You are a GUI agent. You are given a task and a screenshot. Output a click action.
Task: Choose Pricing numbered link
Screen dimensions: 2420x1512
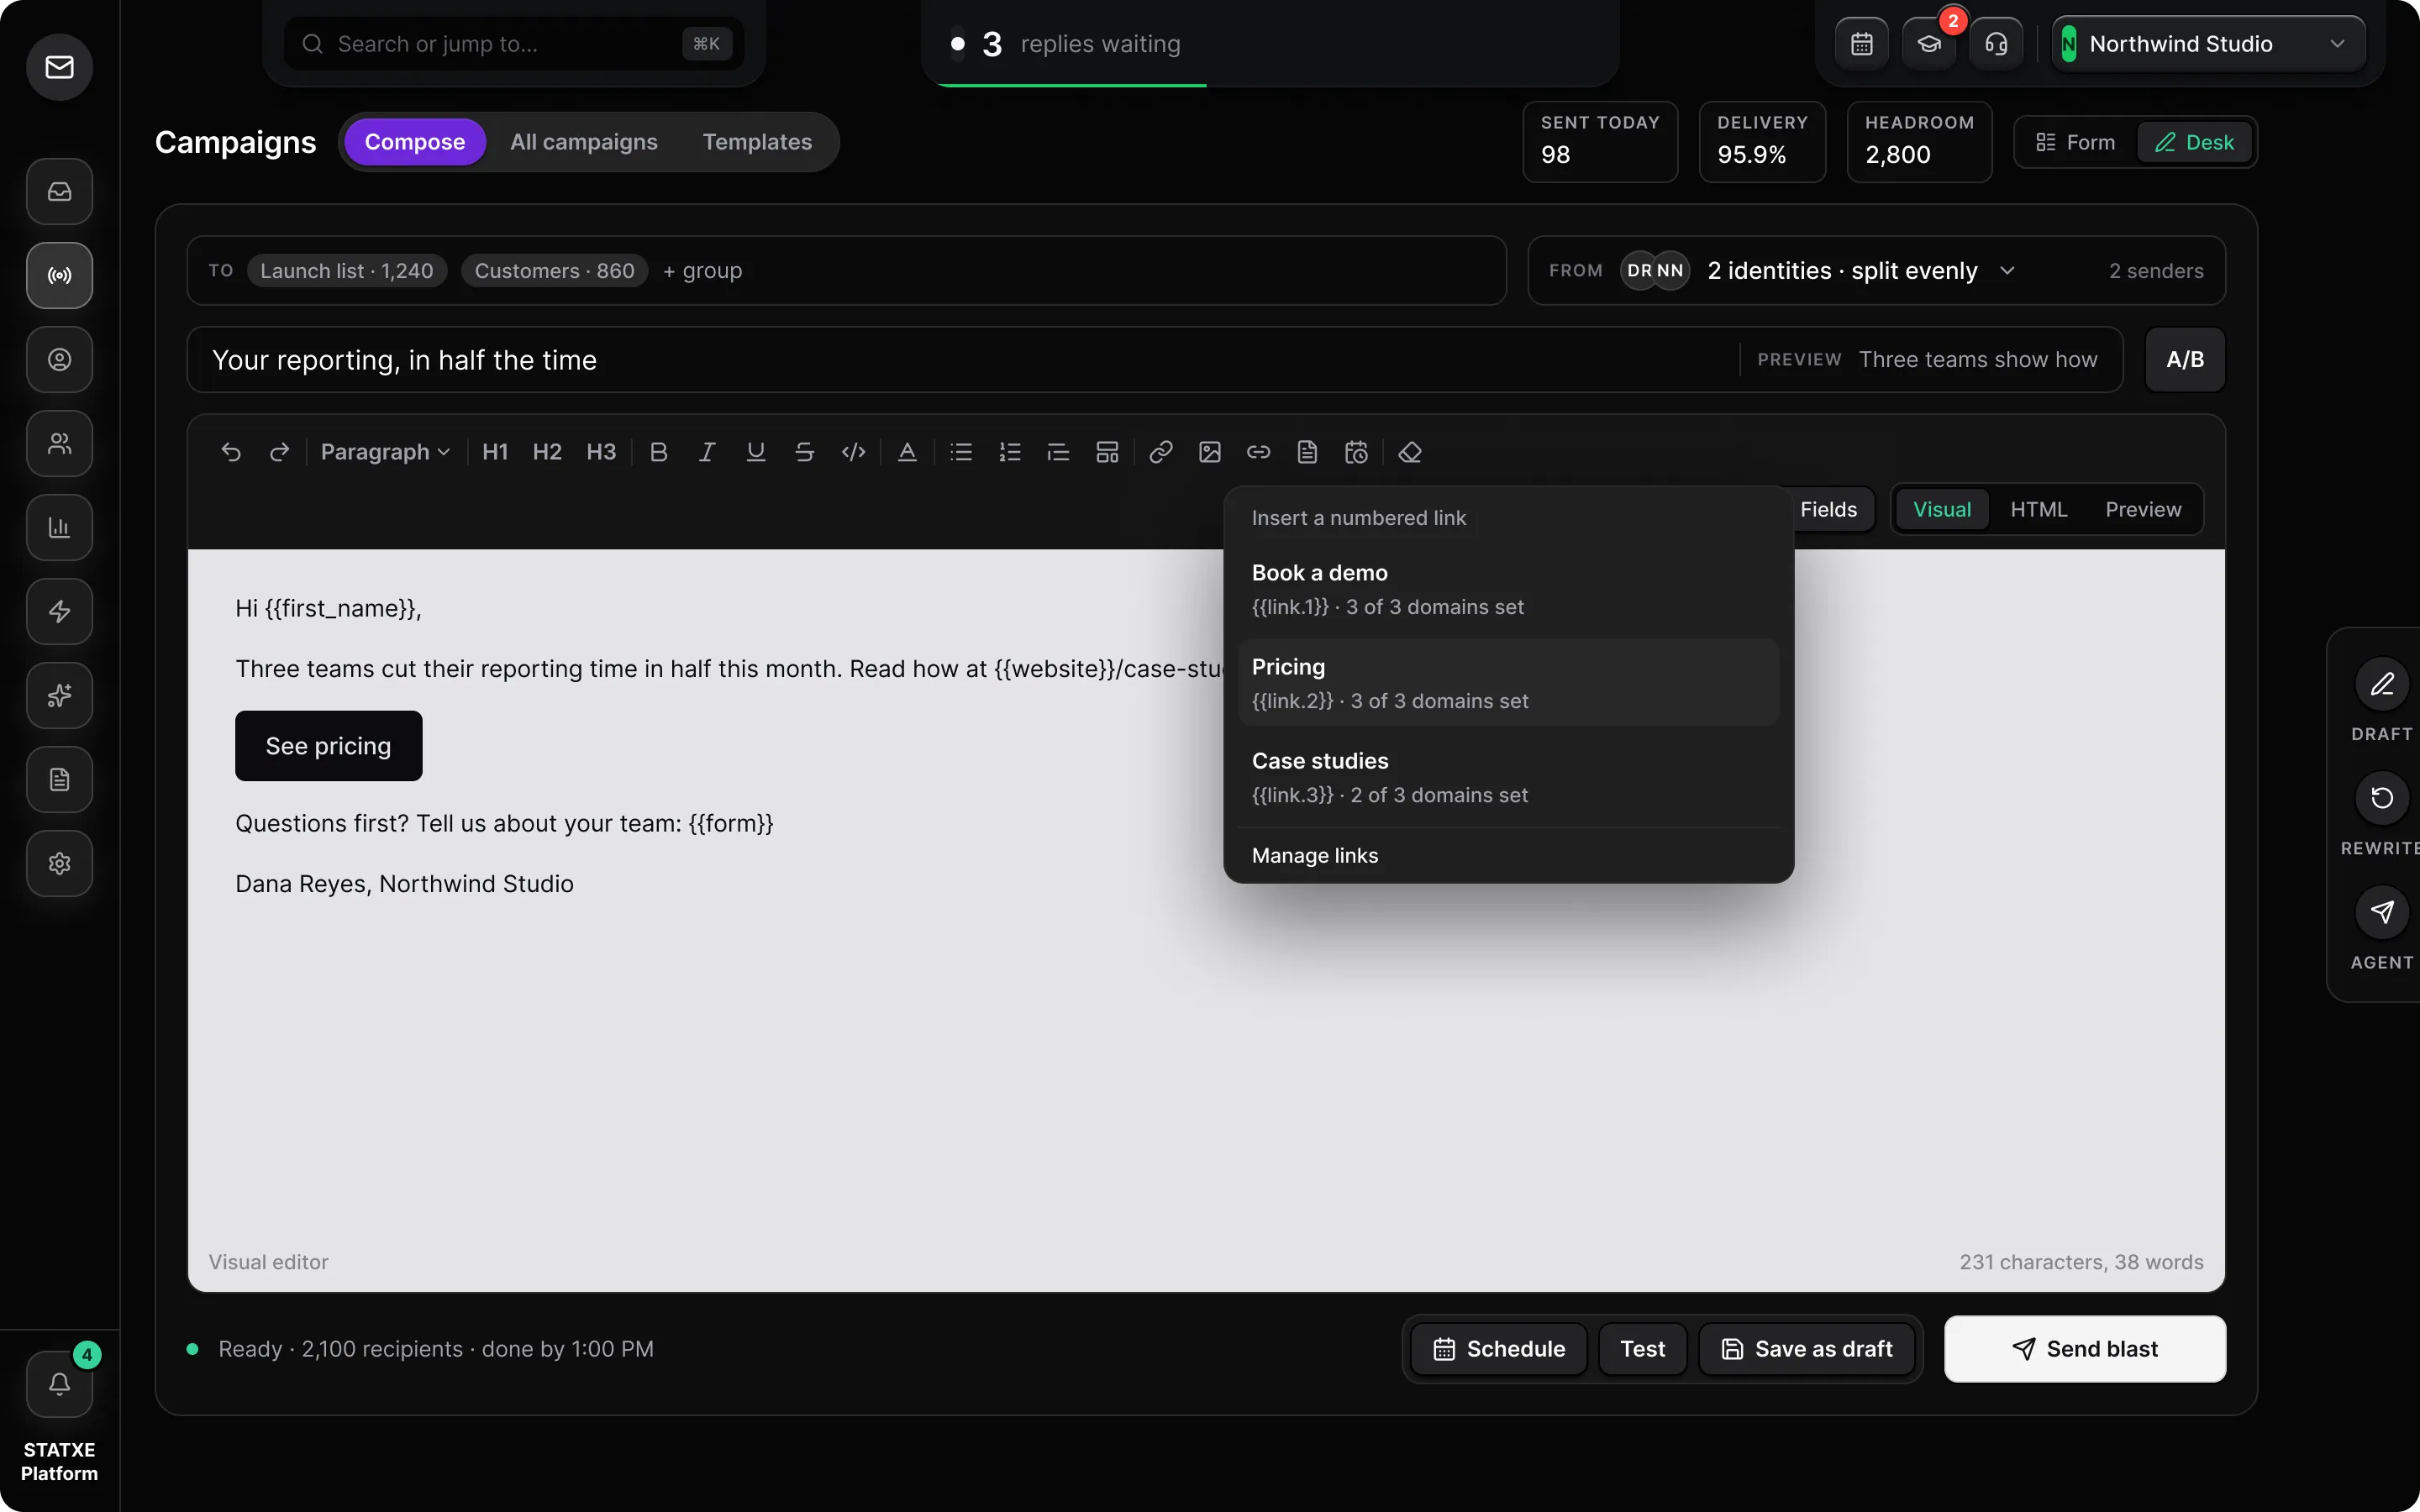tap(1508, 683)
